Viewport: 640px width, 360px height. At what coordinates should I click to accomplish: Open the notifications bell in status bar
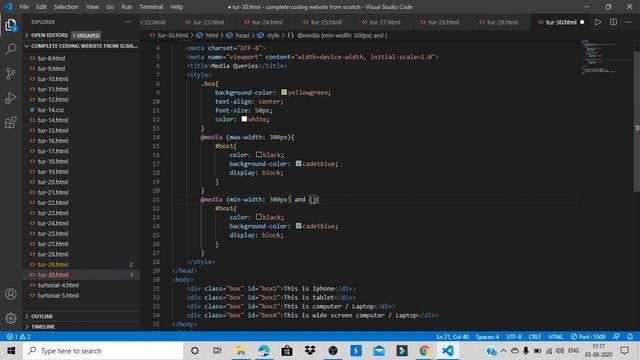coord(630,337)
